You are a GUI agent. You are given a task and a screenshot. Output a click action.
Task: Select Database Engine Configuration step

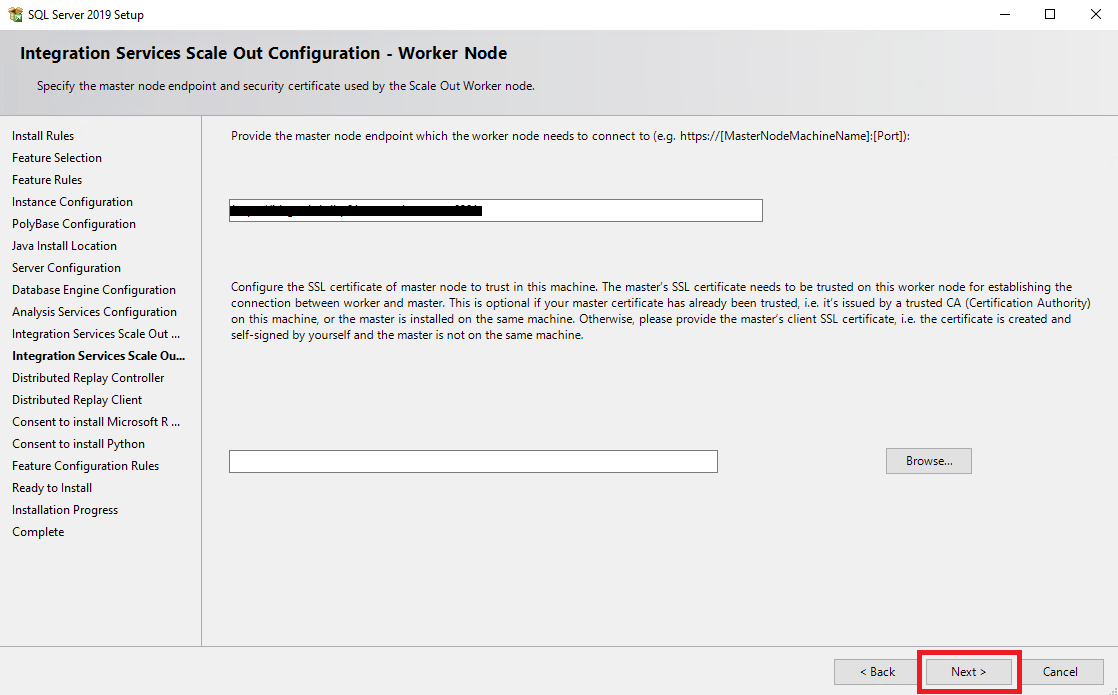pos(93,290)
